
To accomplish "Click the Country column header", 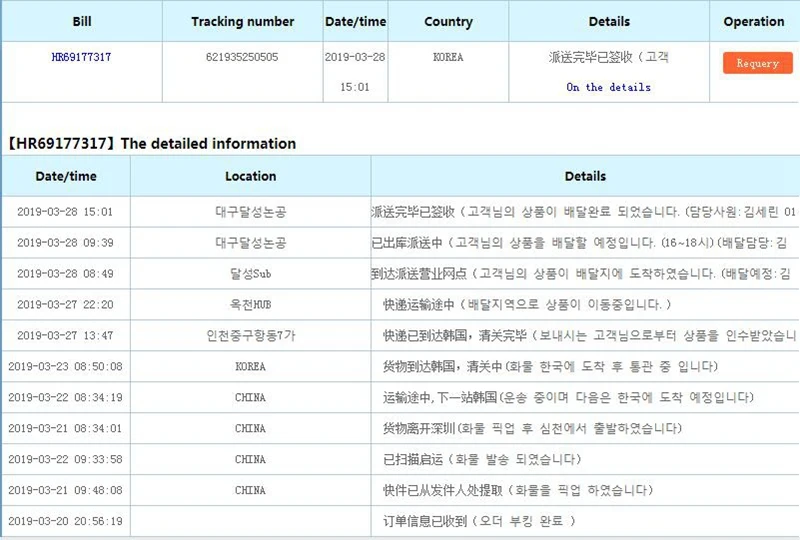I will point(448,21).
